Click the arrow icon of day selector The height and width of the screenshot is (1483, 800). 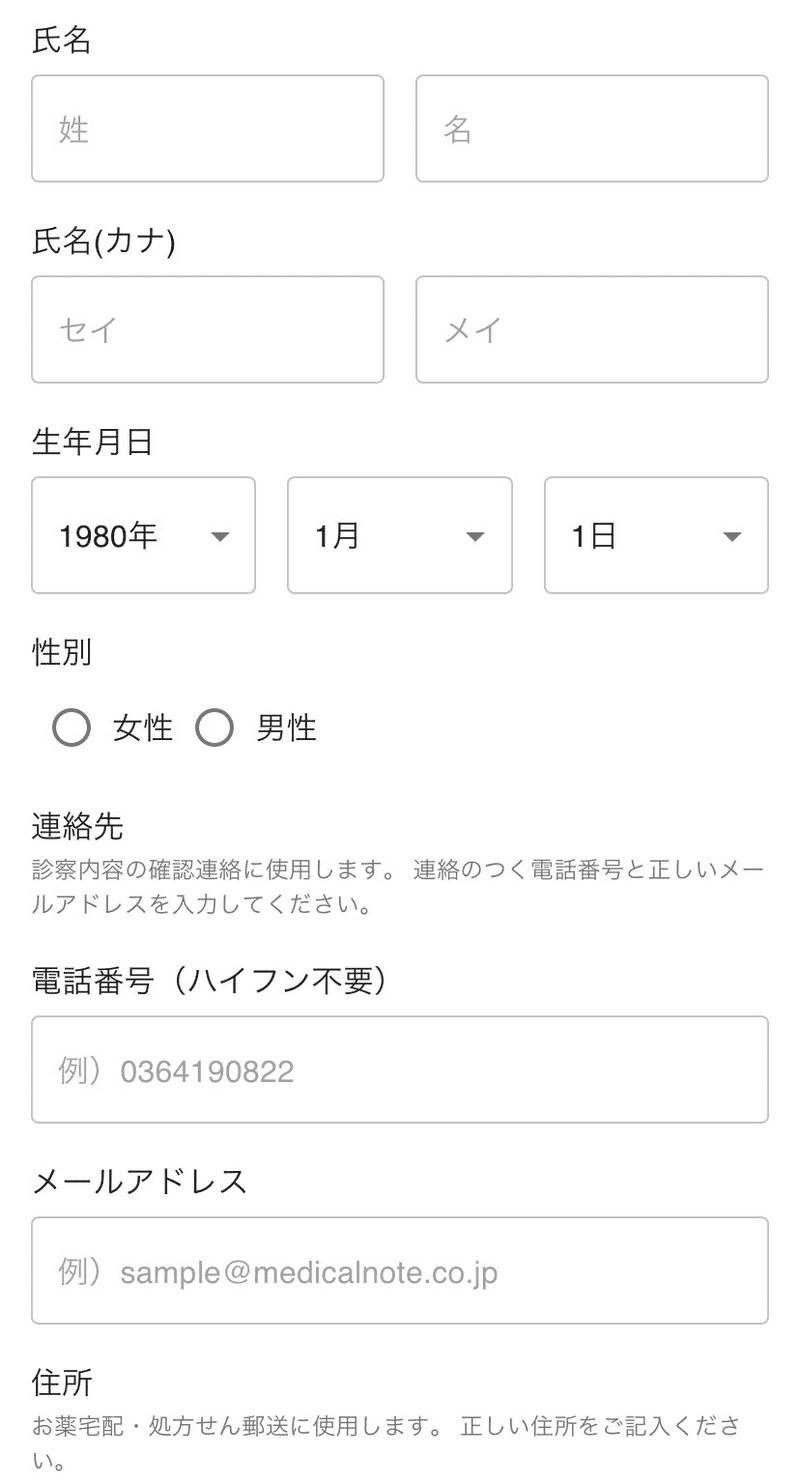pos(732,537)
